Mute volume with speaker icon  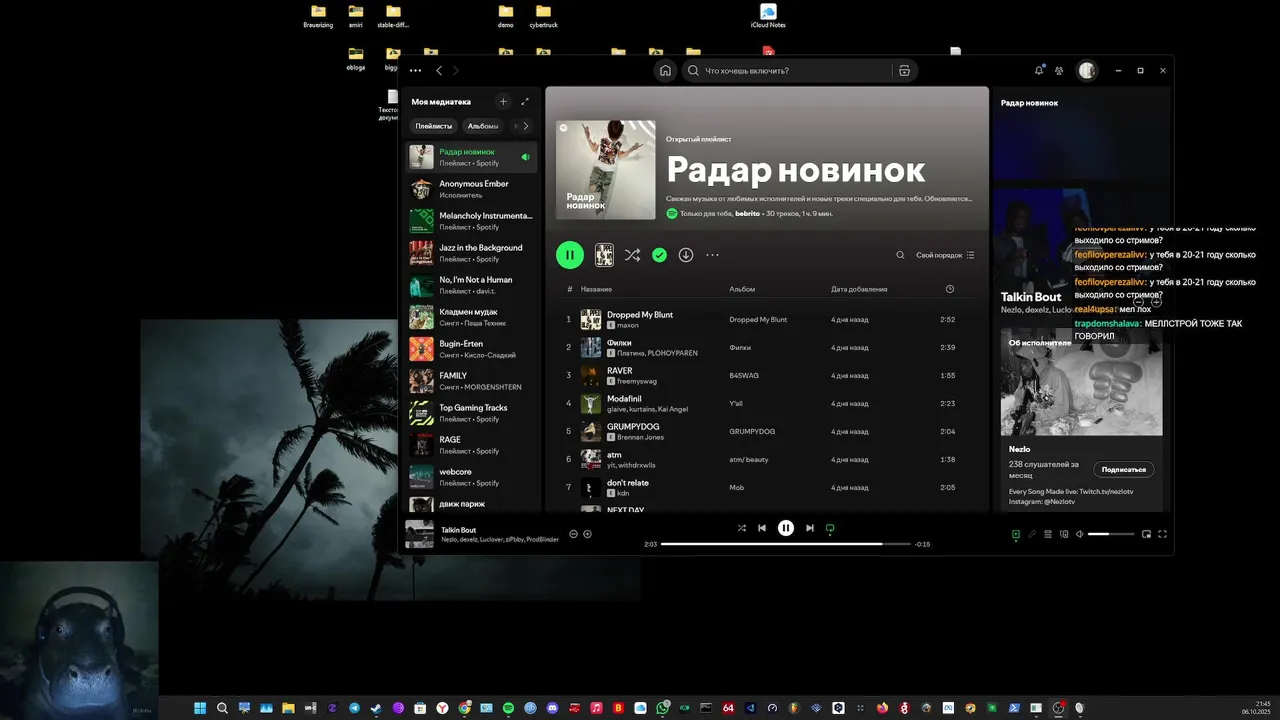tap(1079, 534)
